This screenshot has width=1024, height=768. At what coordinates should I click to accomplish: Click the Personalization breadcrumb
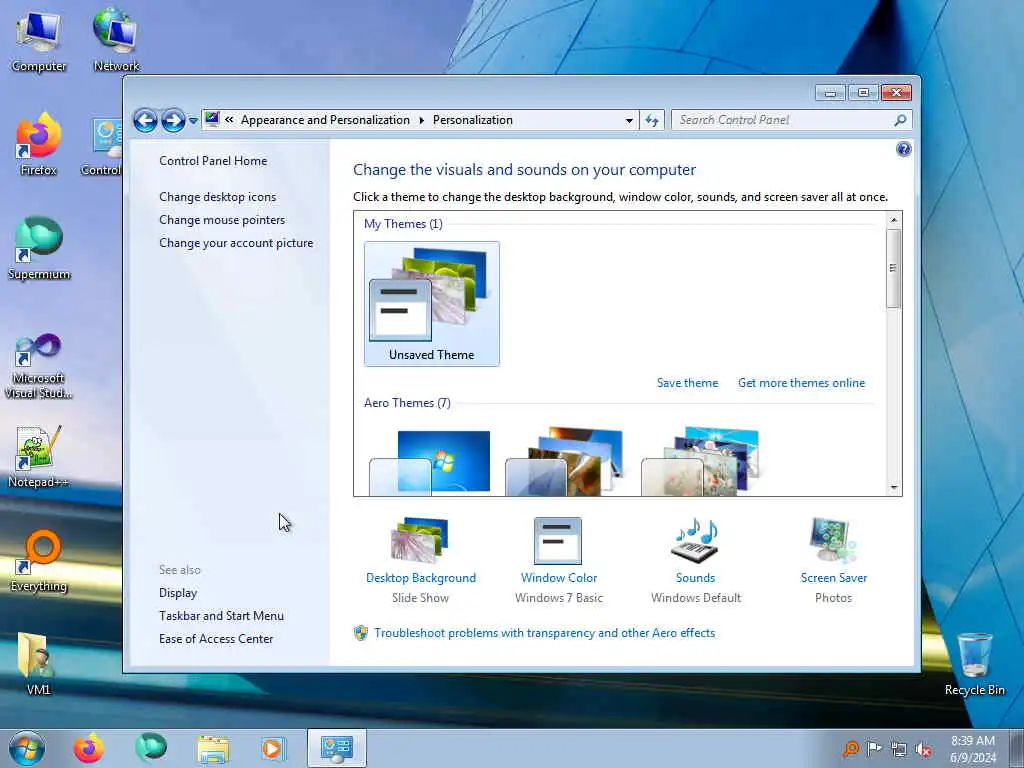(473, 120)
